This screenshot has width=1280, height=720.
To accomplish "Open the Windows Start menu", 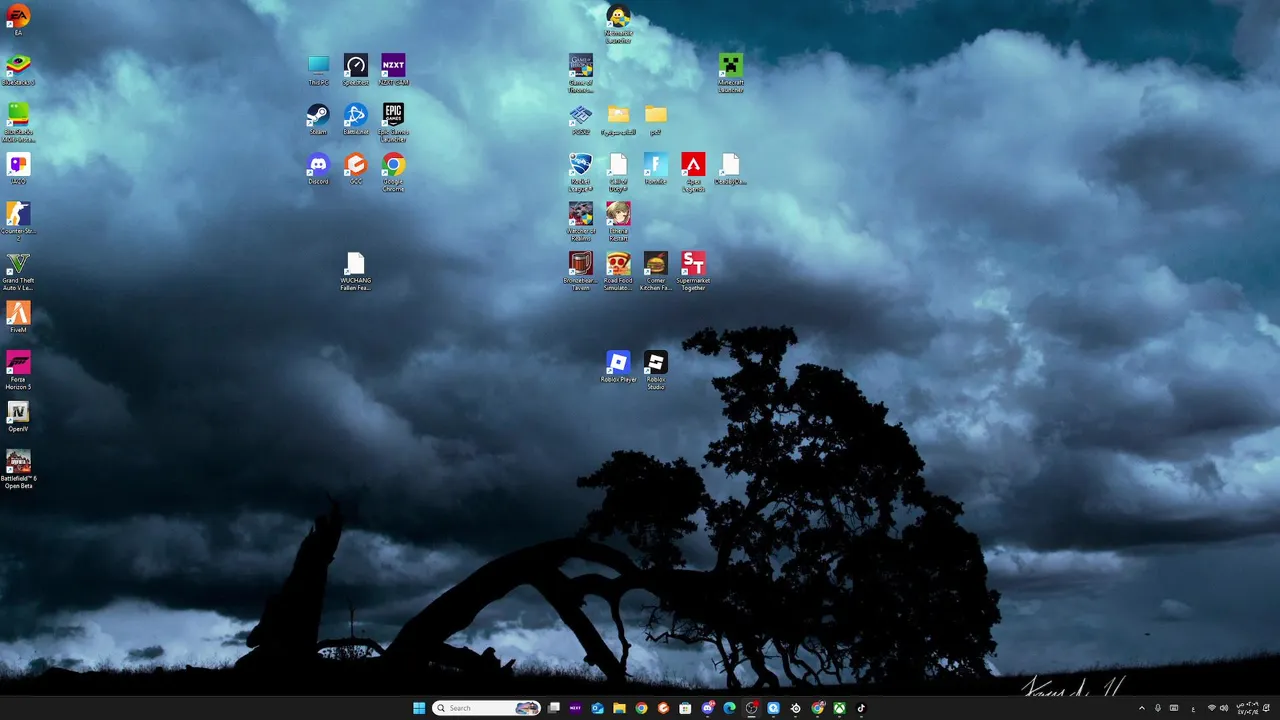I will (419, 708).
